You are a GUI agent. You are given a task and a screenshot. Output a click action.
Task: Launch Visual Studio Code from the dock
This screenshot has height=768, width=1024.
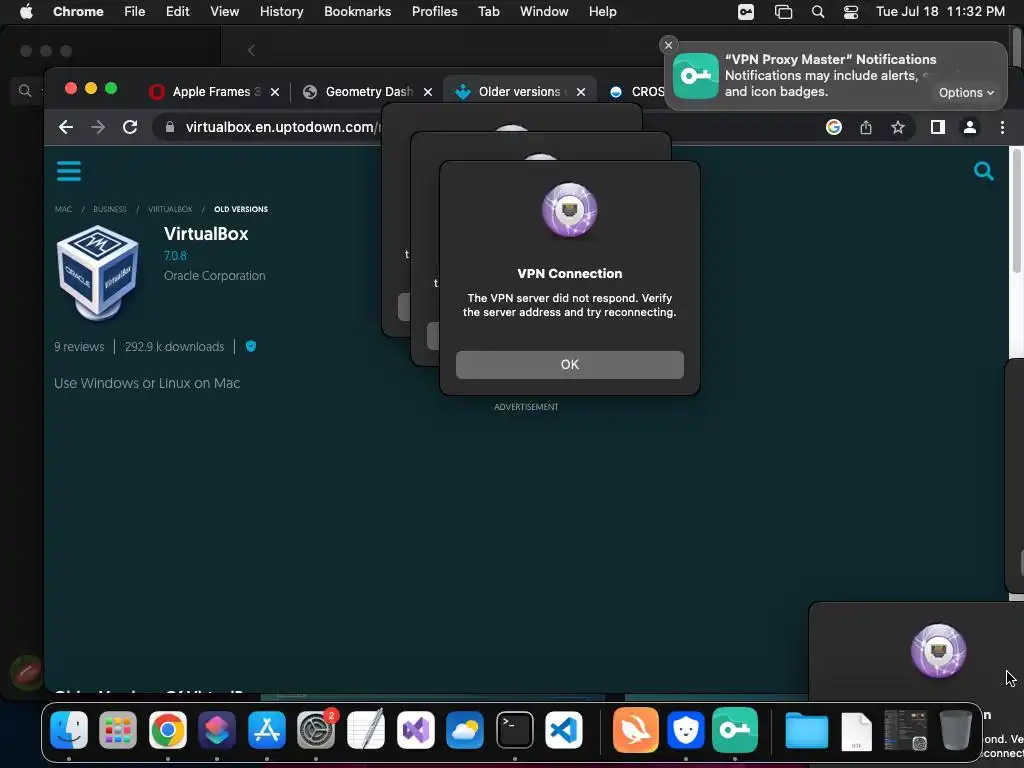point(564,729)
